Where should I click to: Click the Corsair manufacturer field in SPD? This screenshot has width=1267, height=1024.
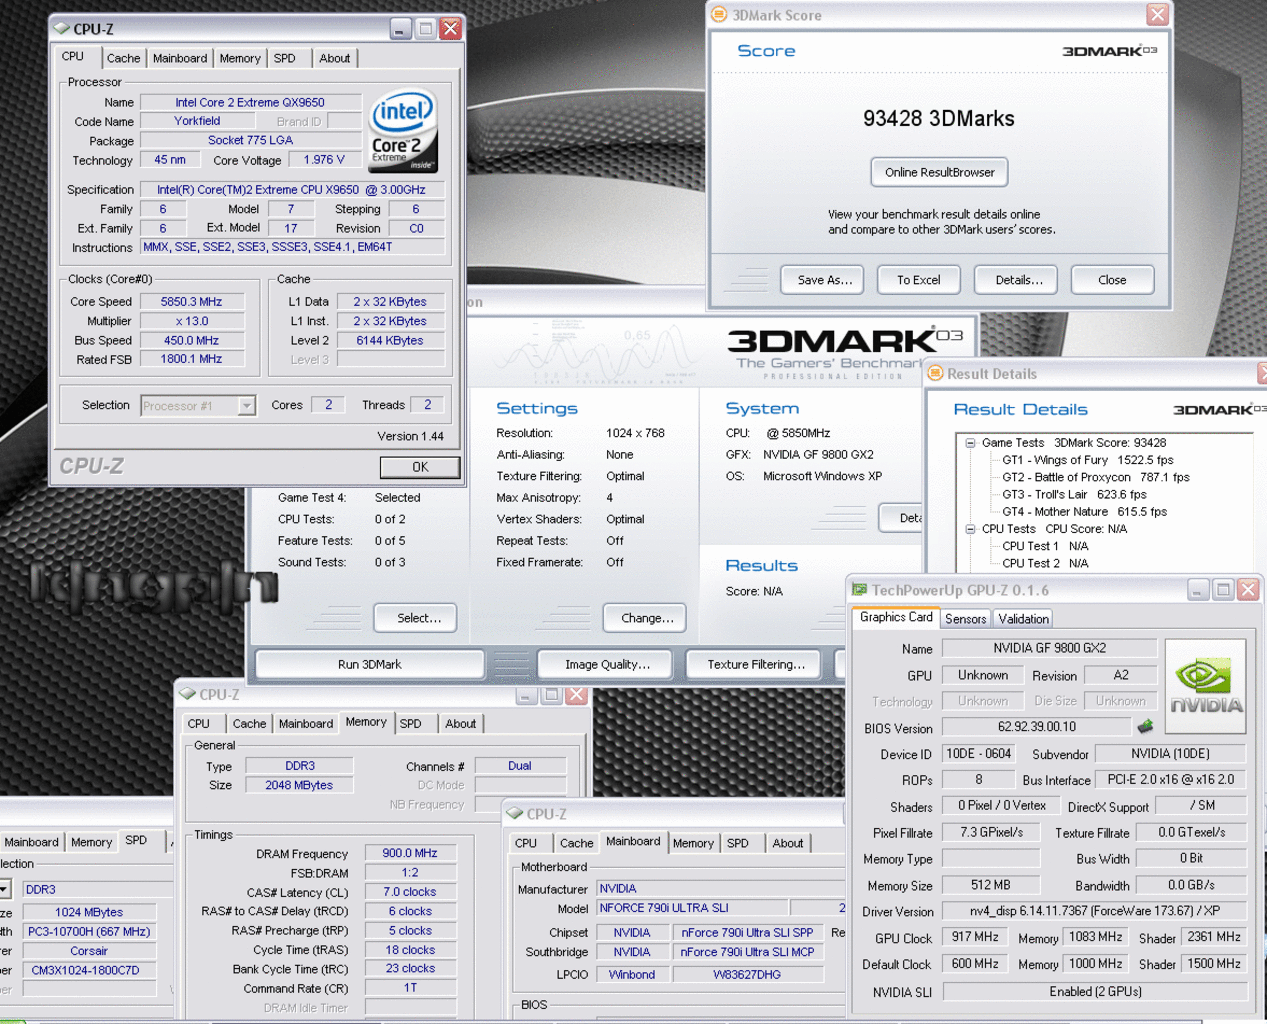[x=89, y=951]
